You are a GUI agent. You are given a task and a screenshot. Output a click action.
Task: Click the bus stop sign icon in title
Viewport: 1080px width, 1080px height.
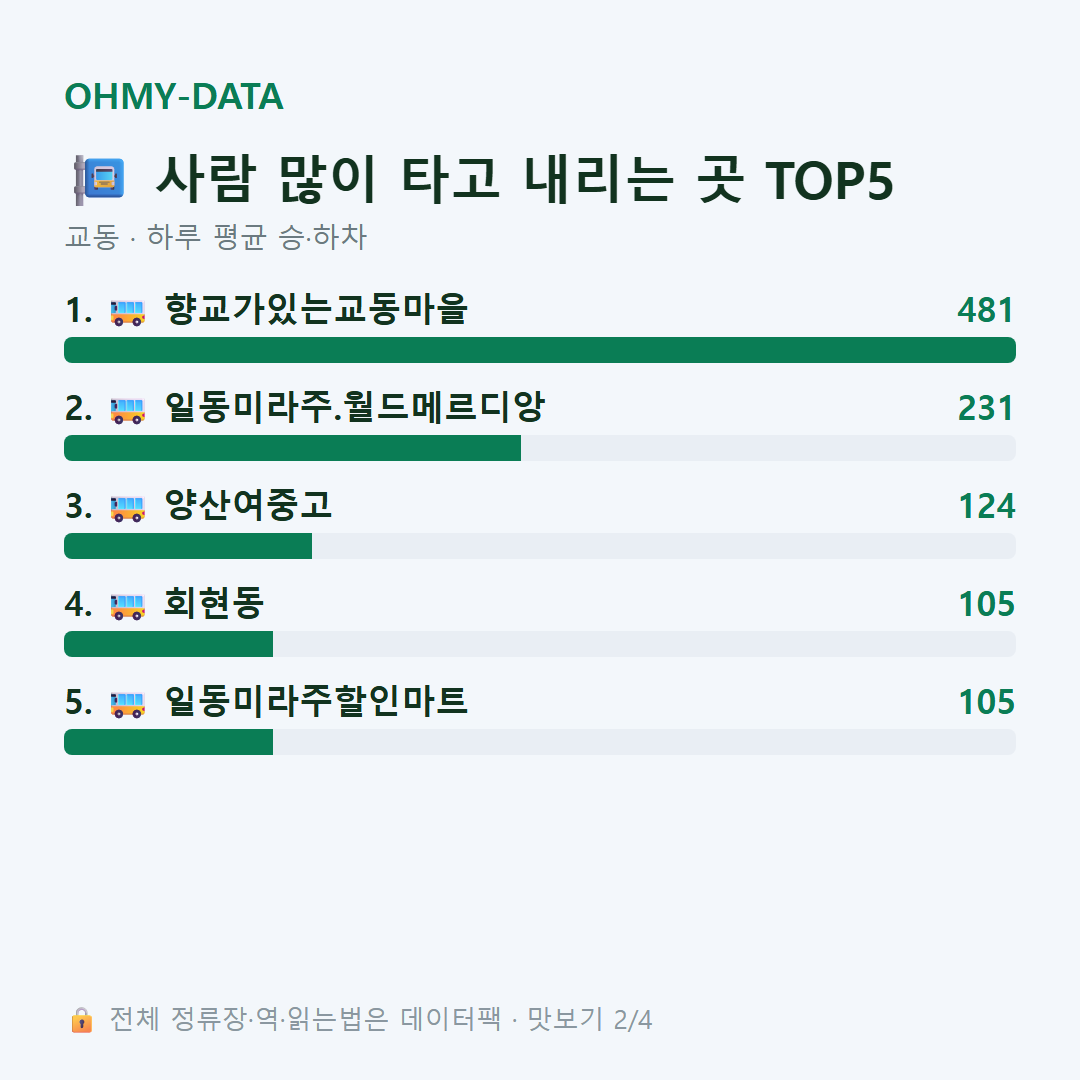(99, 180)
